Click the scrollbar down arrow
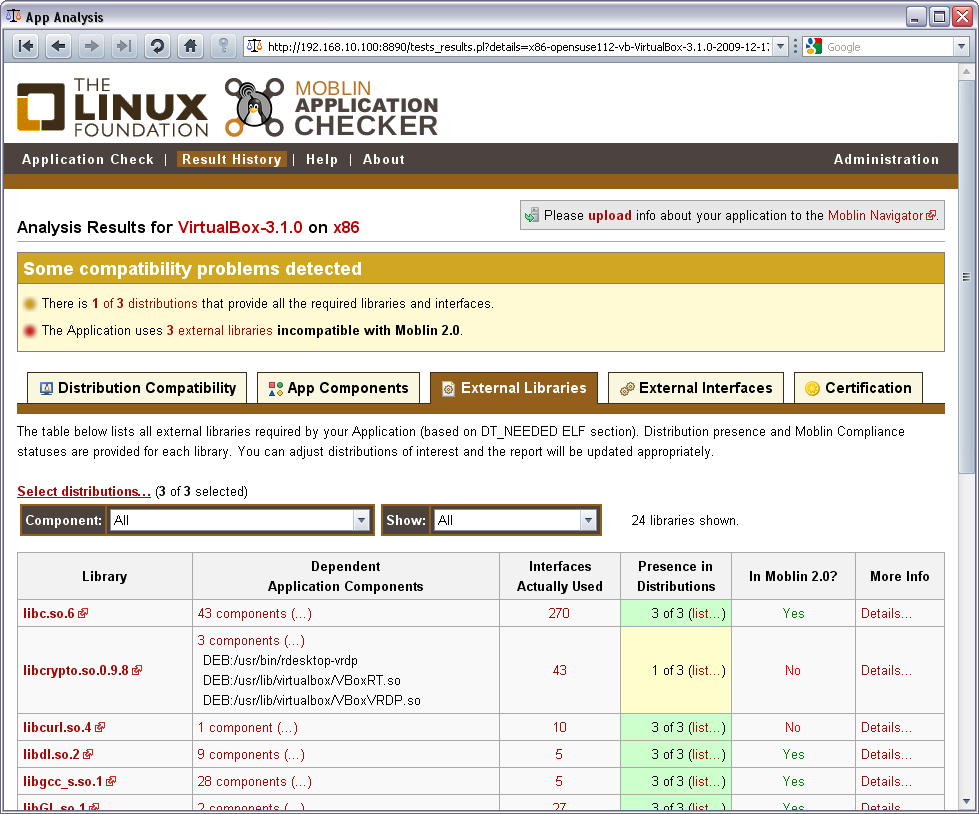Image resolution: width=979 pixels, height=814 pixels. pos(966,801)
